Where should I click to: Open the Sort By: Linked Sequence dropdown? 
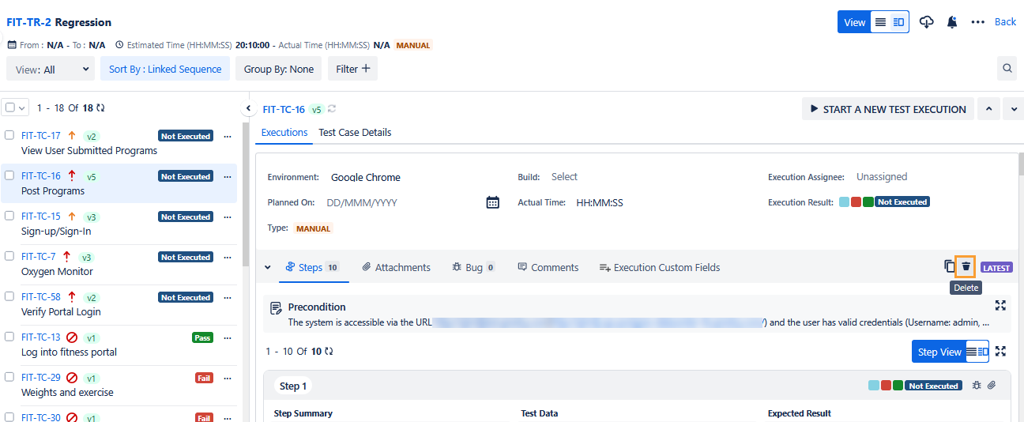pyautogui.click(x=165, y=69)
